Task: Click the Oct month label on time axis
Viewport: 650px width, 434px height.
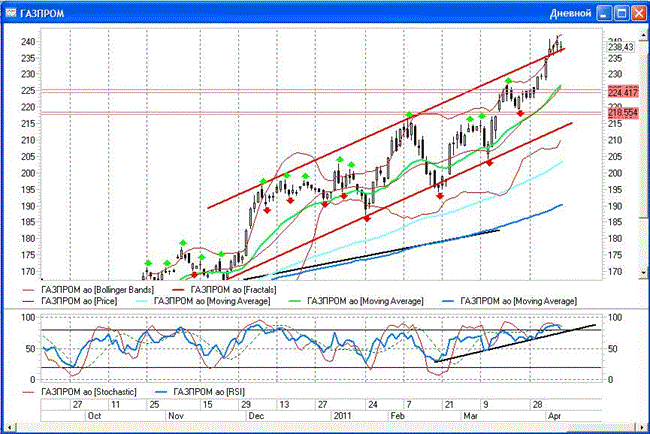Action: [x=94, y=416]
